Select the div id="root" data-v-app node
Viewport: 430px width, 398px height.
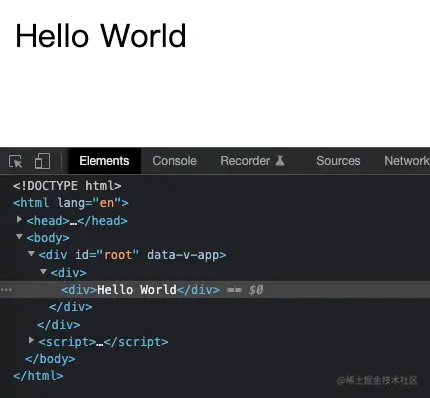pos(132,255)
